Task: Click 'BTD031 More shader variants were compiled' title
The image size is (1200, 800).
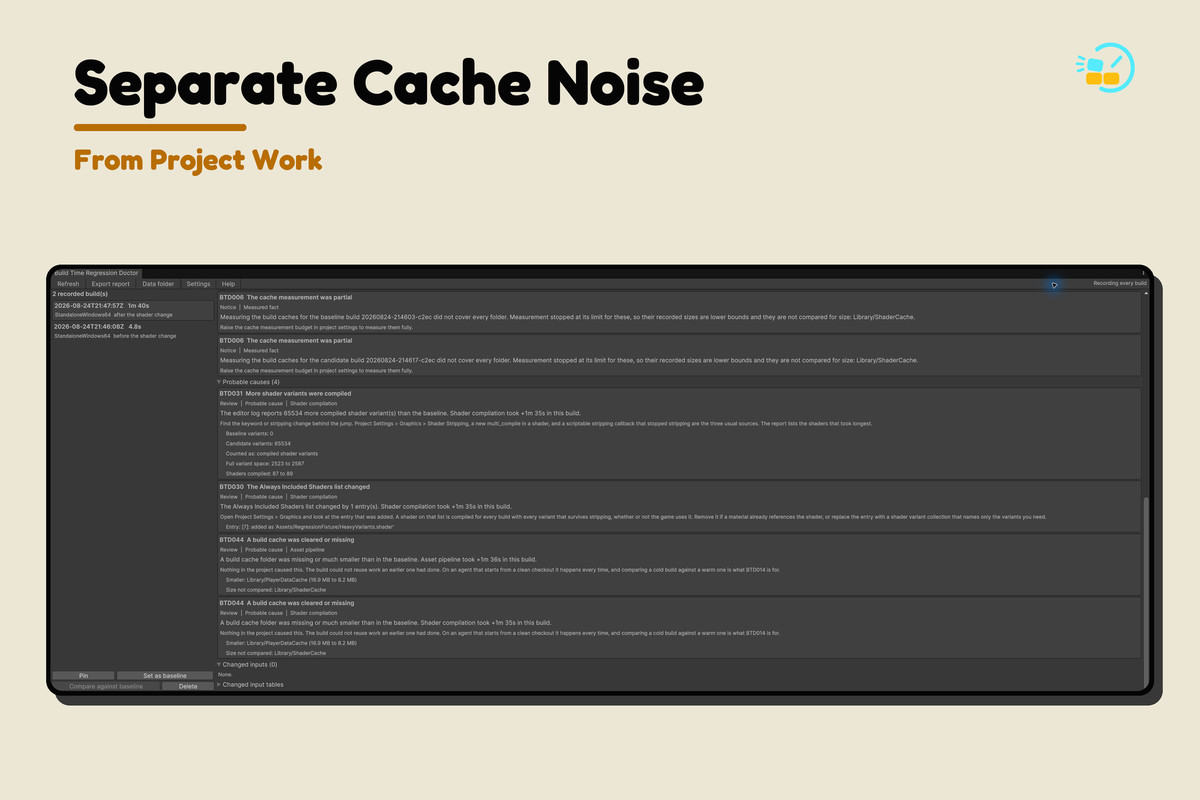Action: click(x=285, y=394)
